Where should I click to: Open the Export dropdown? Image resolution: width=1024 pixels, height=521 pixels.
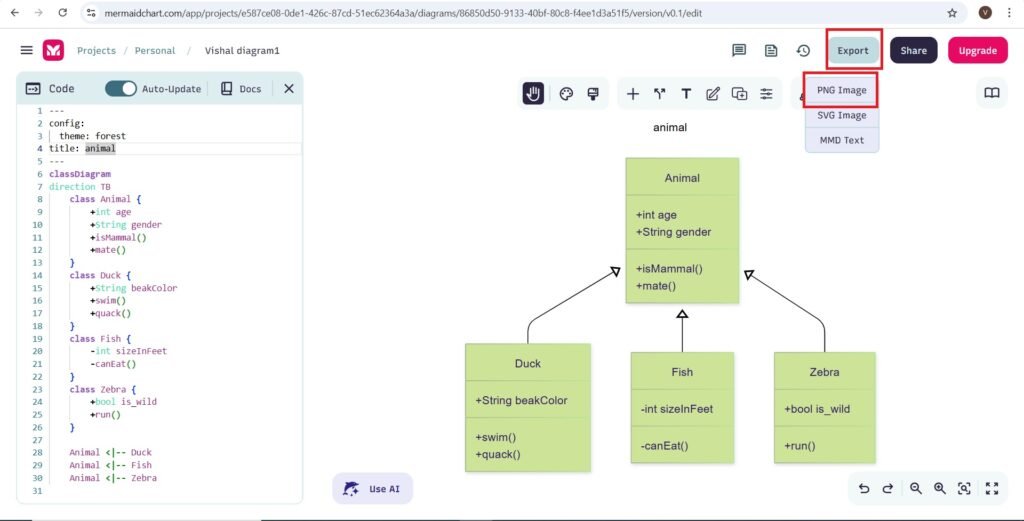[x=853, y=51]
